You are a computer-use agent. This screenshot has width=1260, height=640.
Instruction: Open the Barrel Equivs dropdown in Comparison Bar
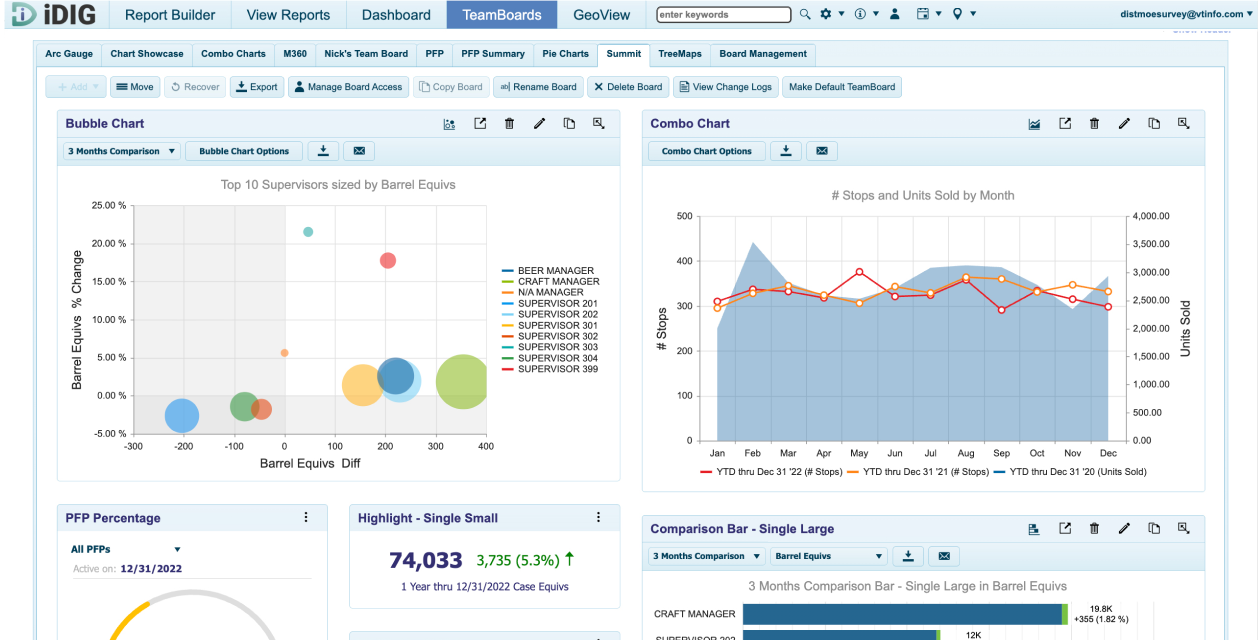click(x=829, y=556)
